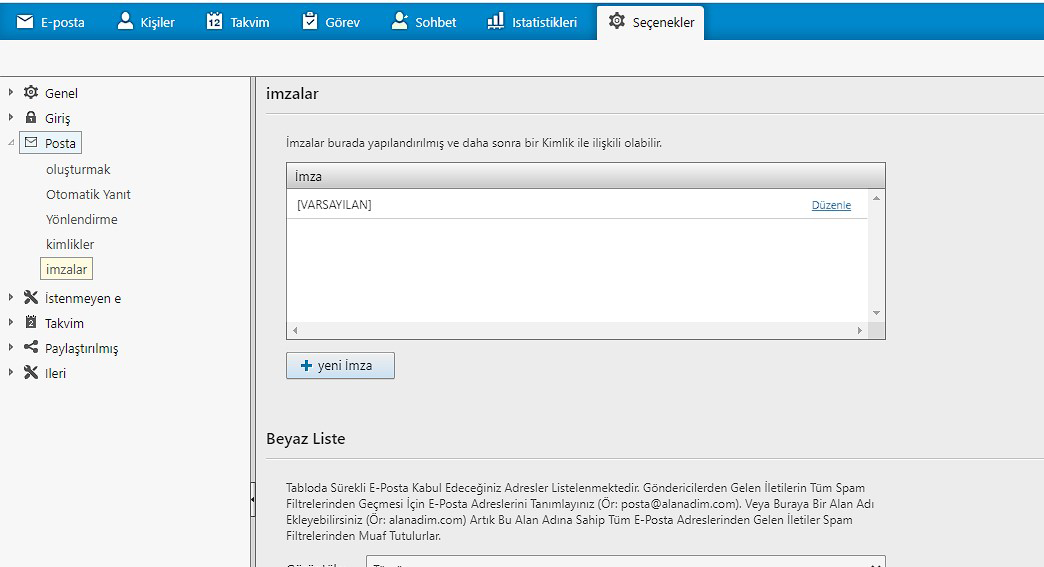Viewport: 1044px width, 567px height.
Task: Click the share icon beside Paylaştırılmış
Action: point(31,348)
